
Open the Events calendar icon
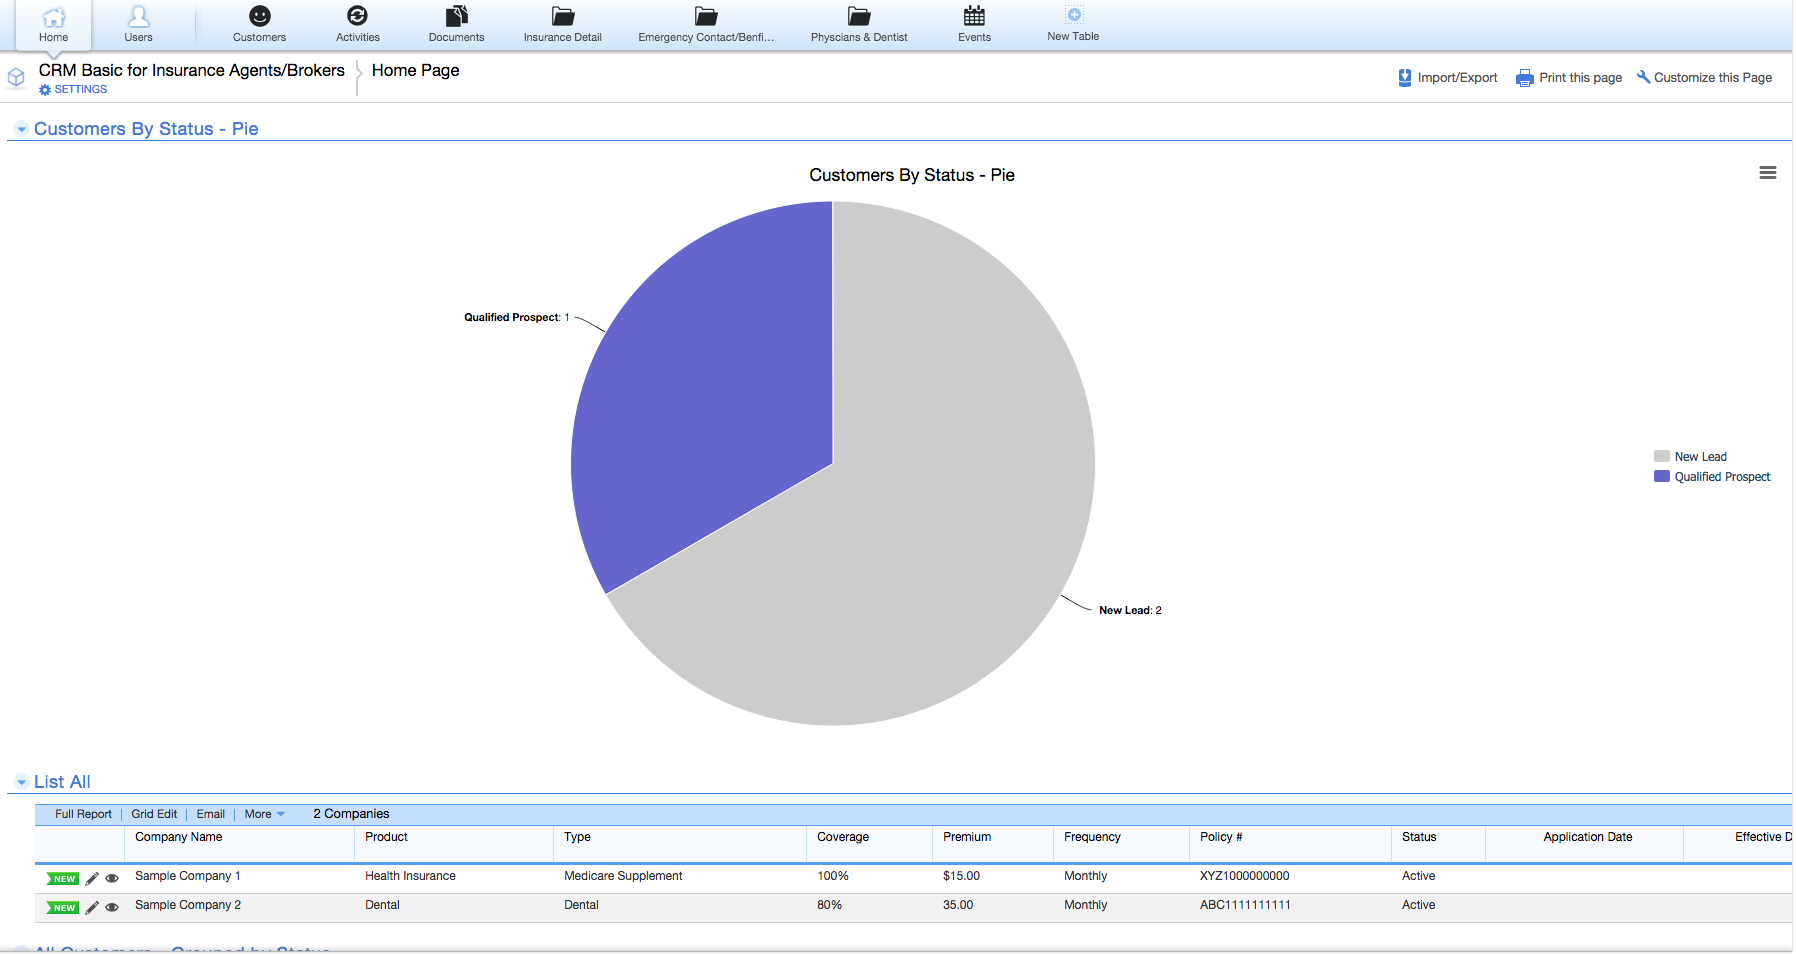pyautogui.click(x=974, y=16)
